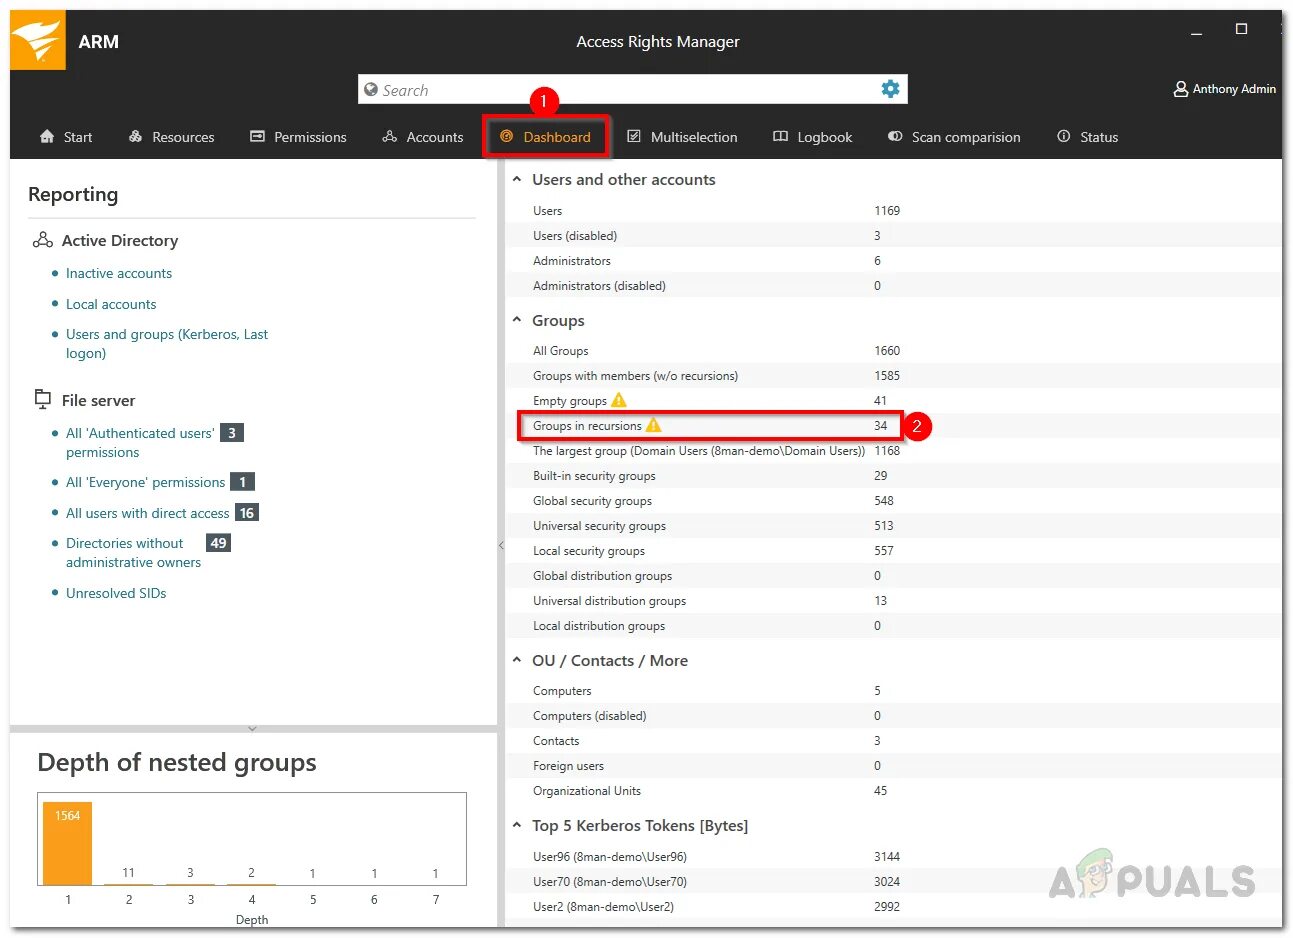
Task: Collapse the Groups section
Action: [x=517, y=320]
